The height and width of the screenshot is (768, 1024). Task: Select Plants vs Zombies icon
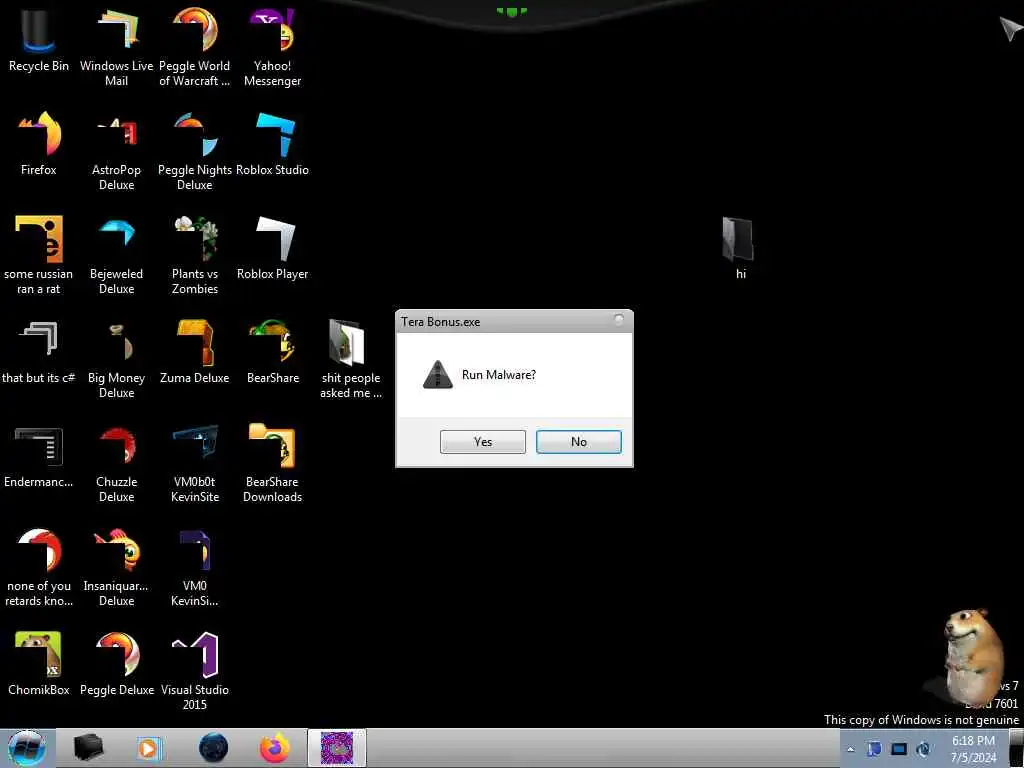pyautogui.click(x=195, y=255)
